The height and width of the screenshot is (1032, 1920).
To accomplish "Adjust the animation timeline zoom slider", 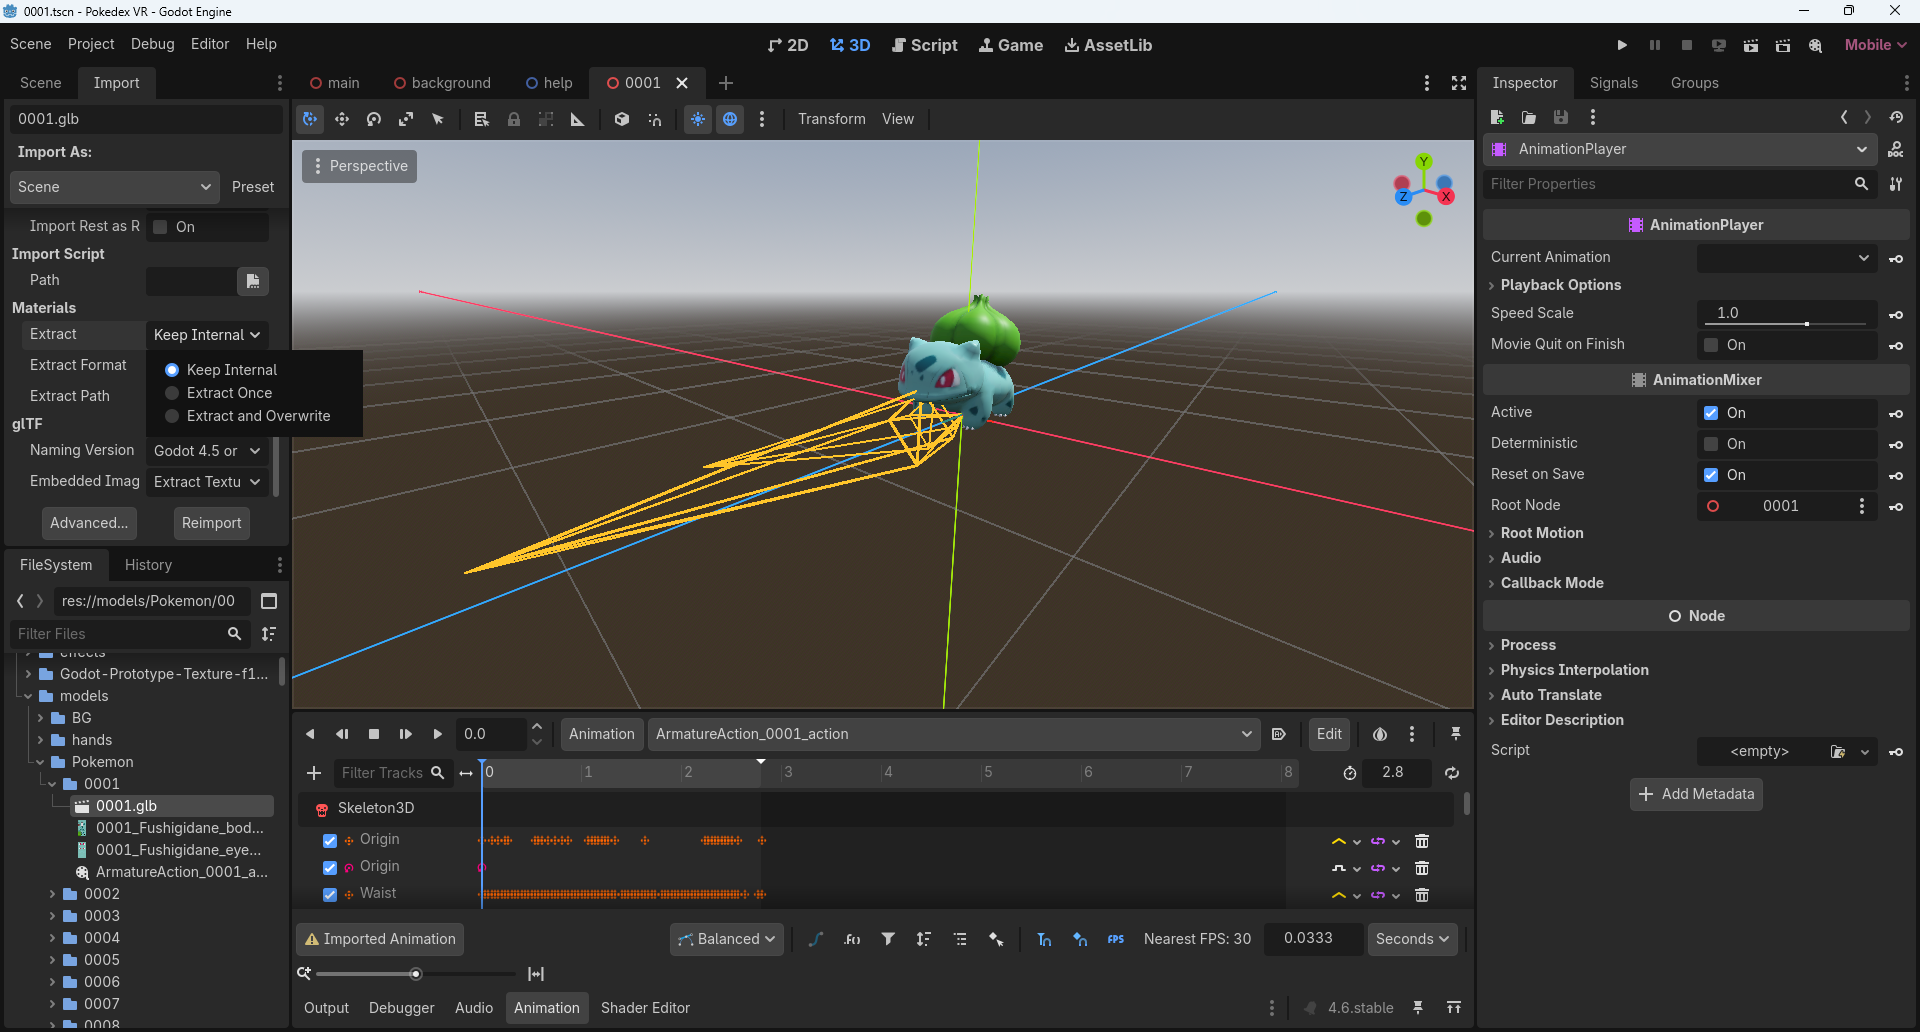I will click(416, 974).
